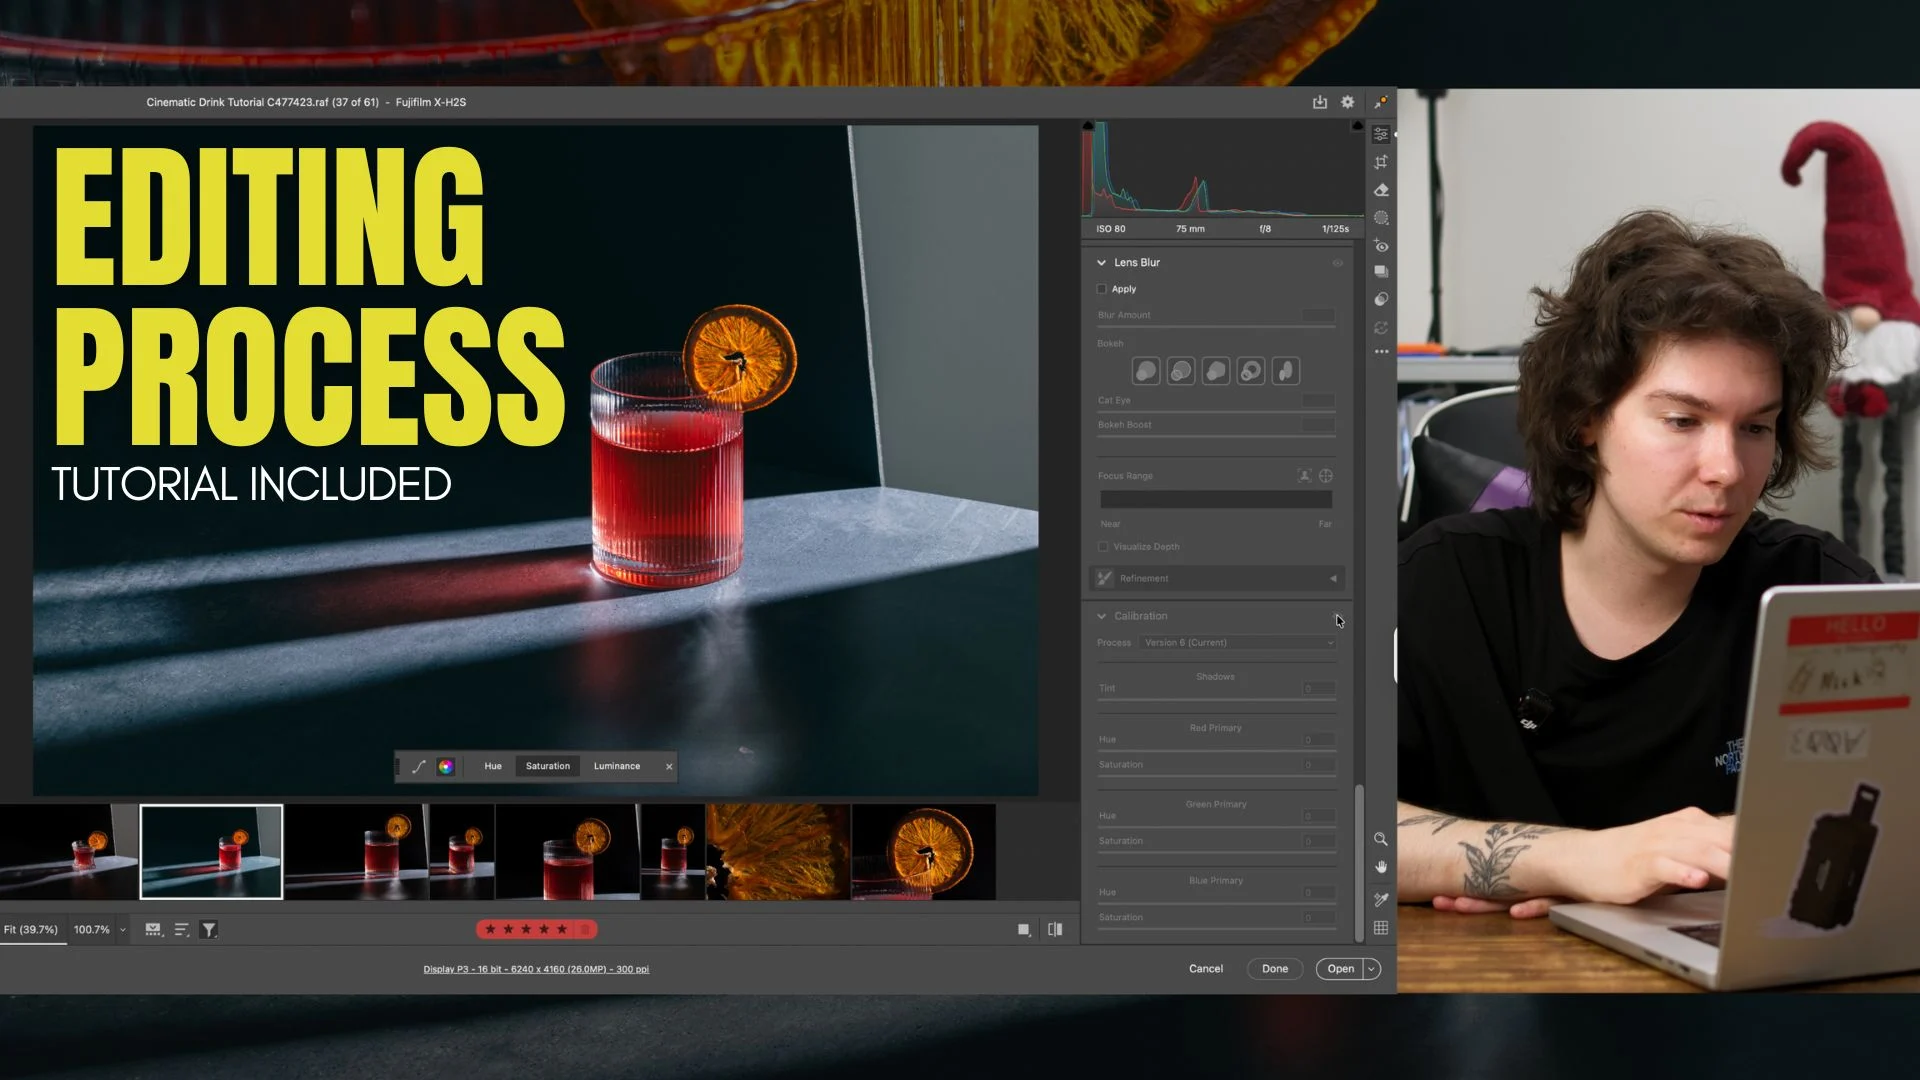Screen dimensions: 1920x1080
Task: Select the parametric curve targeted adjustment icon
Action: click(419, 767)
